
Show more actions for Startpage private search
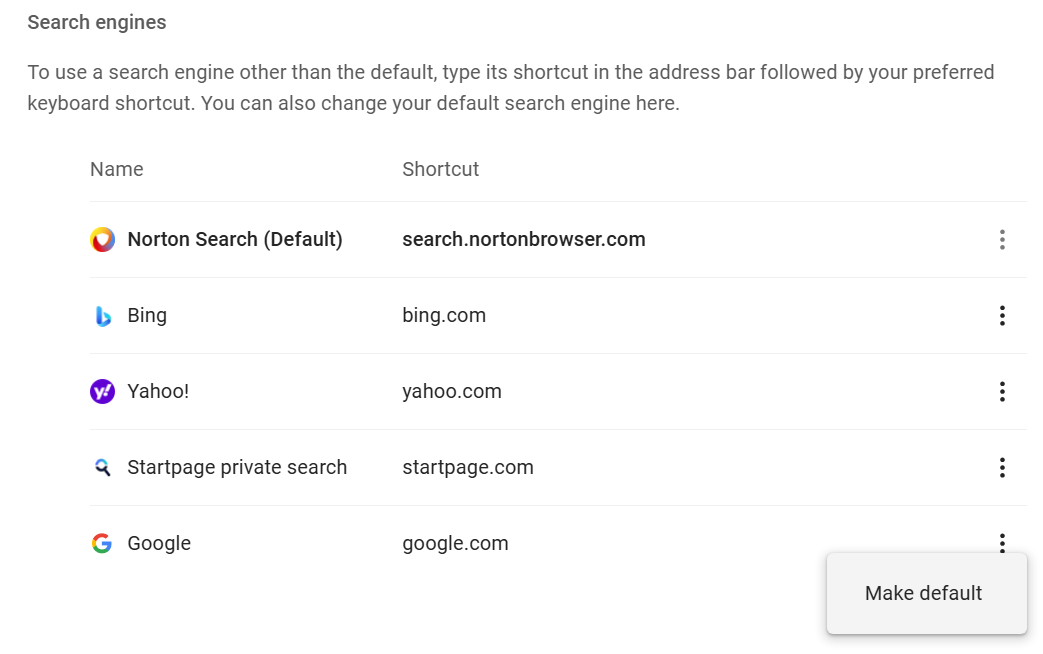click(1002, 468)
